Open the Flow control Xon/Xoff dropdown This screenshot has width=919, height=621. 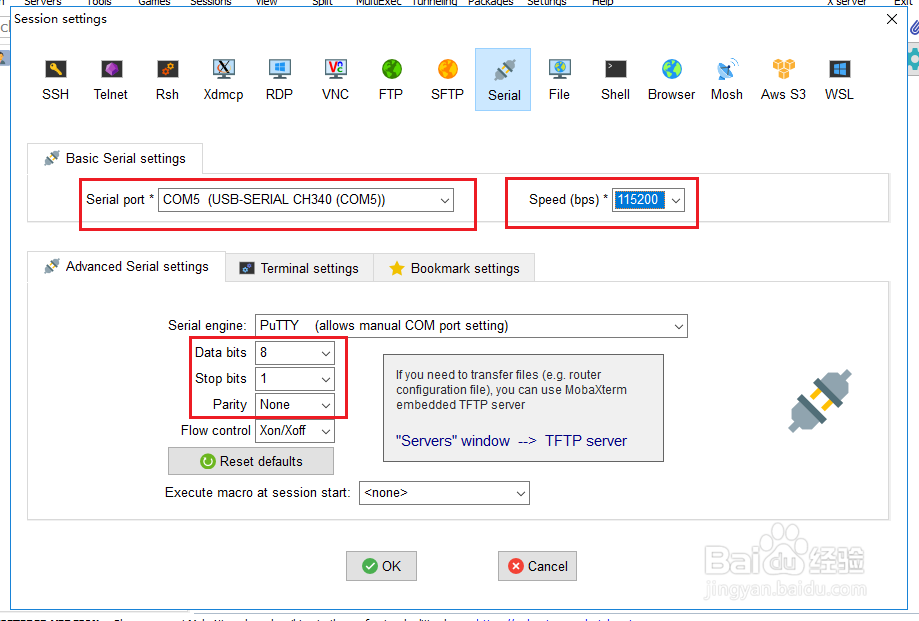(295, 431)
